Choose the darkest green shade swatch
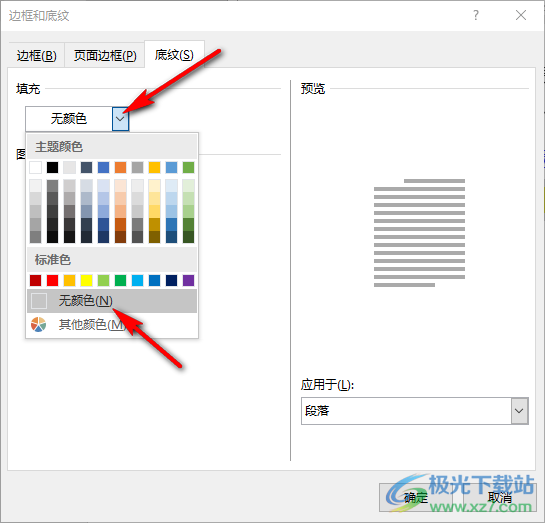545x523 pixels. tap(188, 237)
